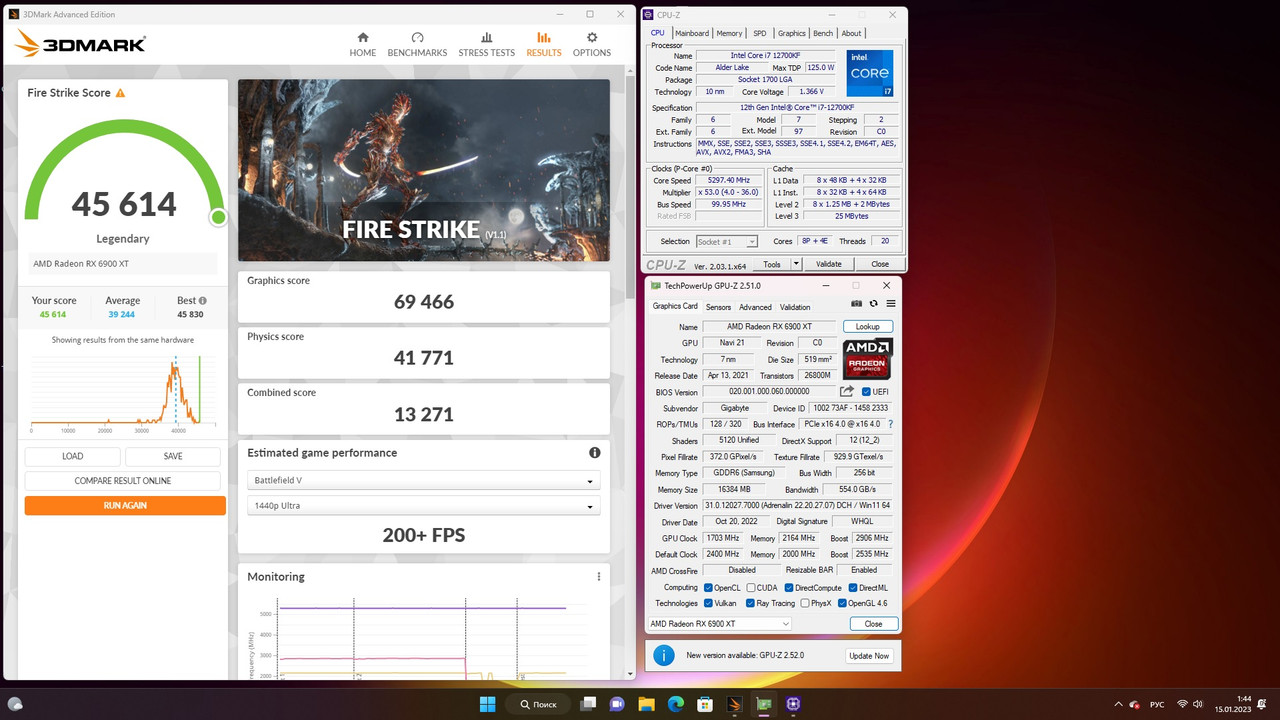Click the GPU-Z screenshot camera icon
Image resolution: width=1280 pixels, height=720 pixels.
[x=856, y=304]
